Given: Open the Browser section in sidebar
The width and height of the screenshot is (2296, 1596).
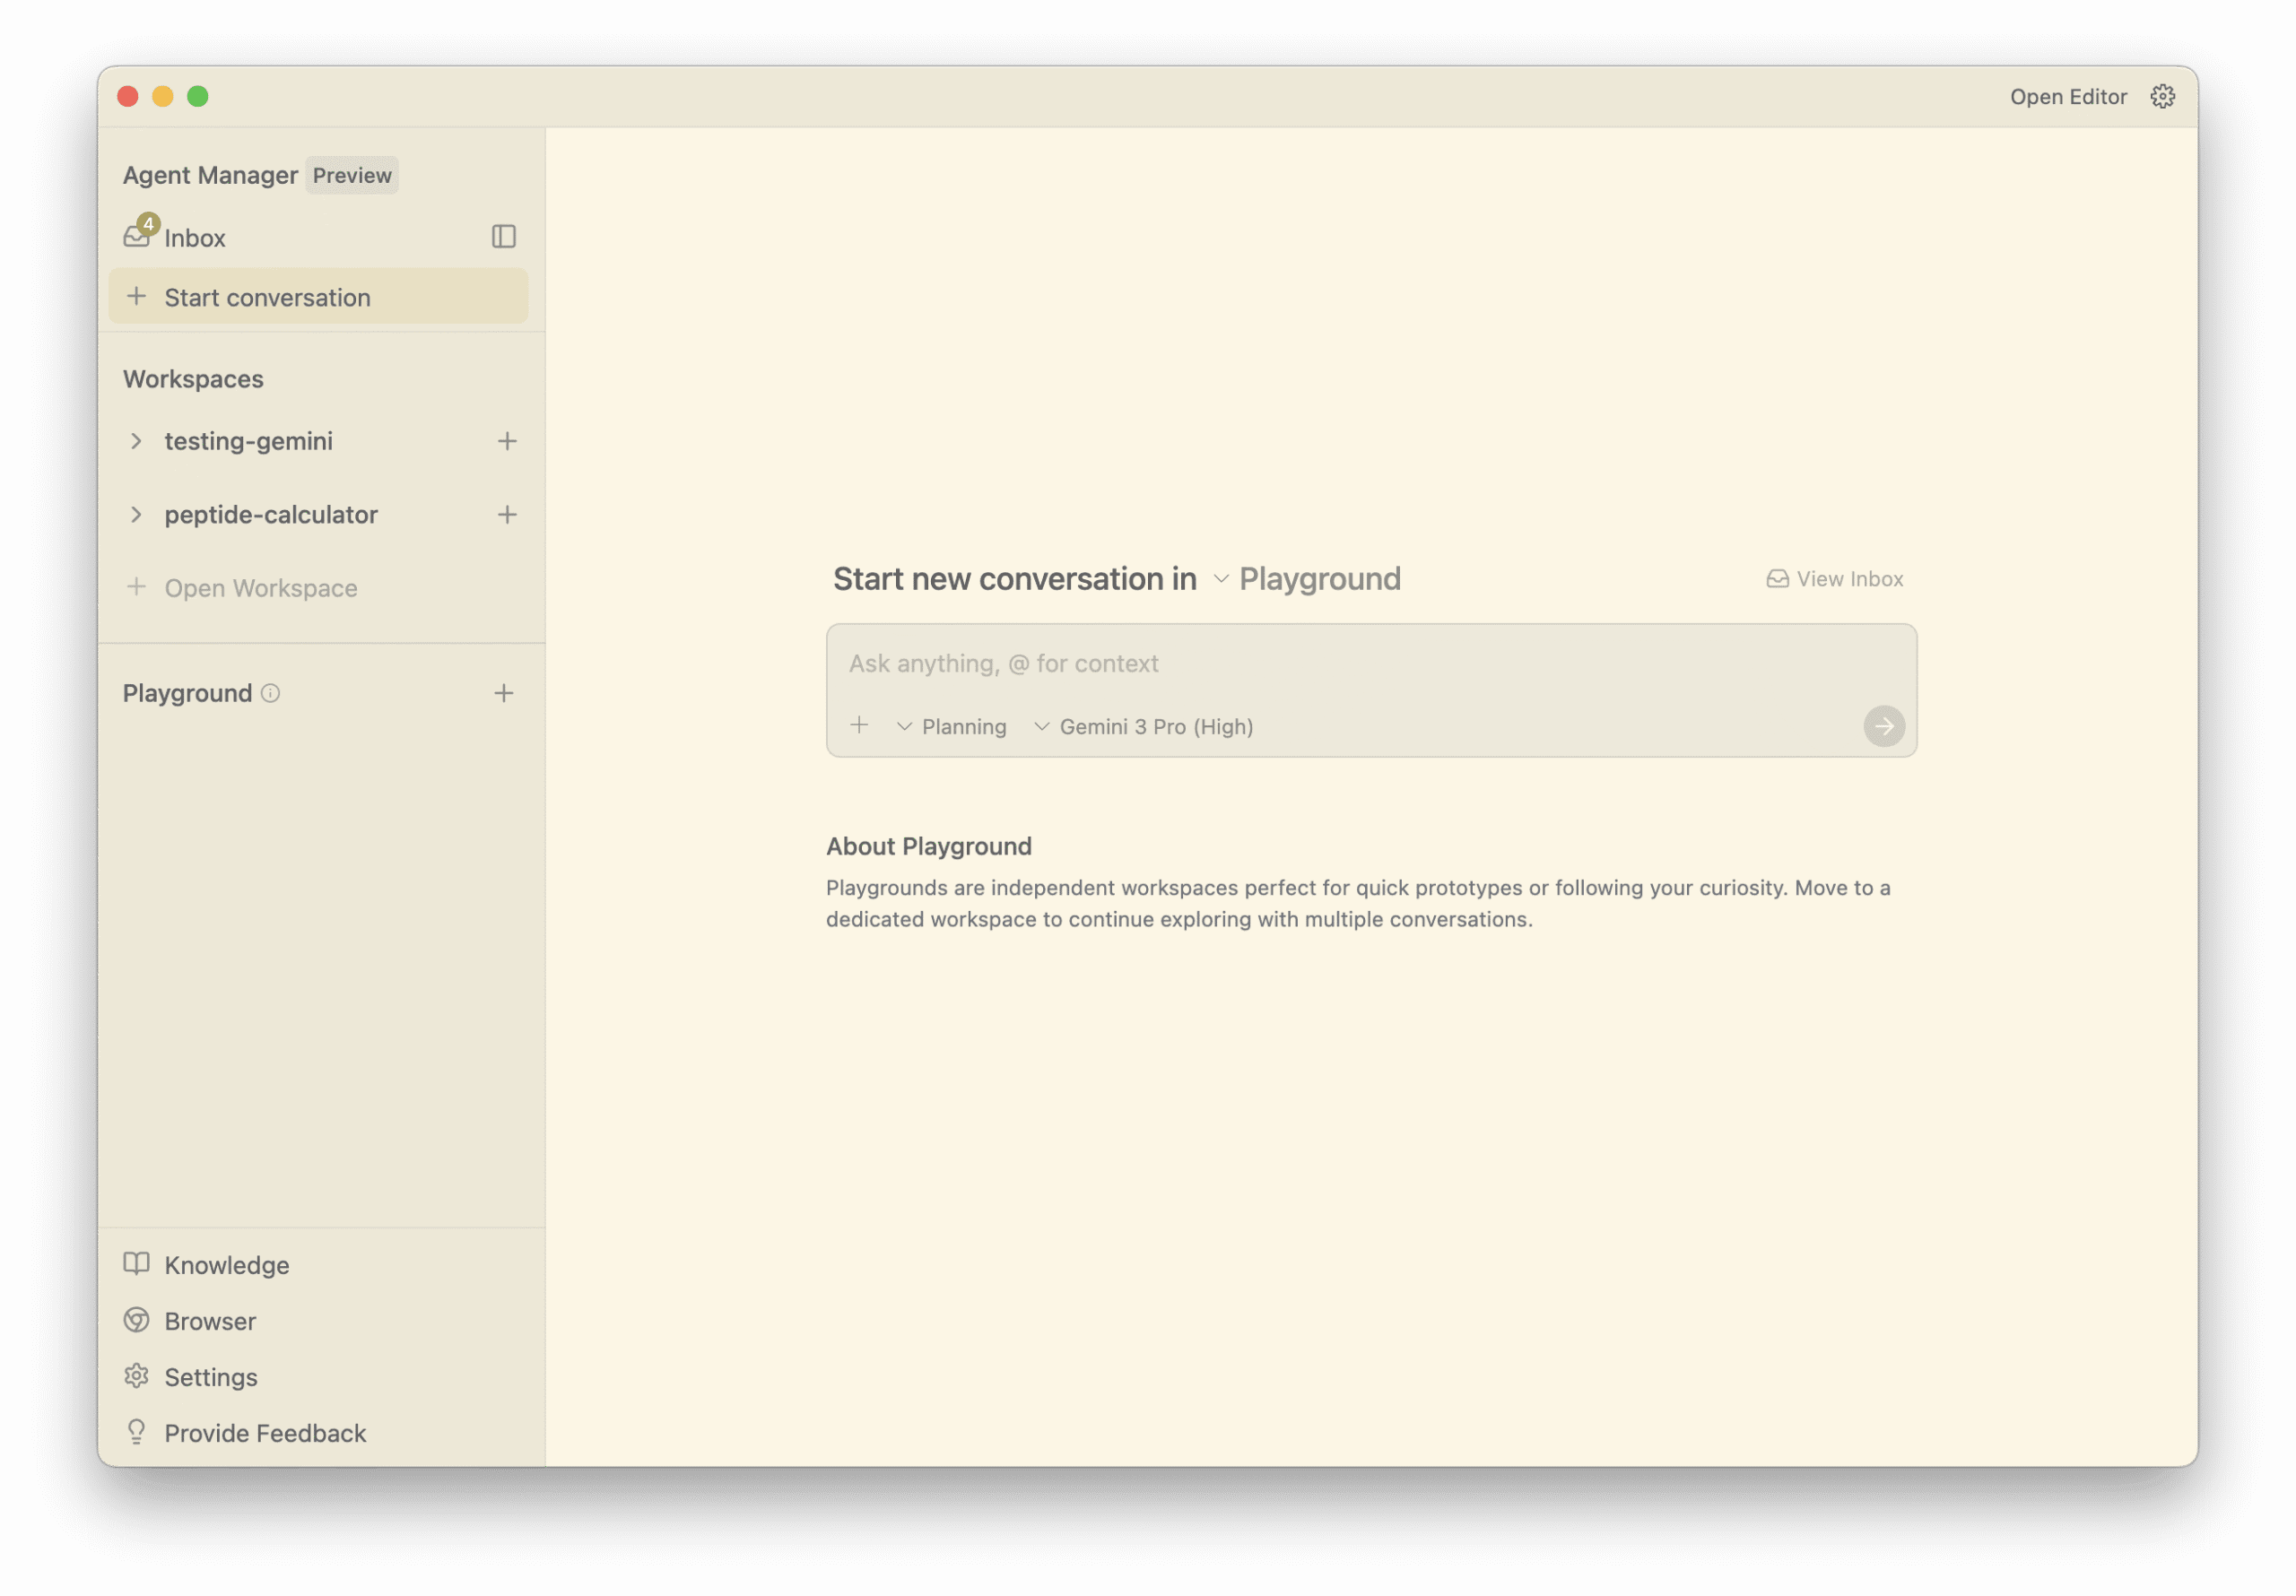Looking at the screenshot, I should [x=210, y=1321].
